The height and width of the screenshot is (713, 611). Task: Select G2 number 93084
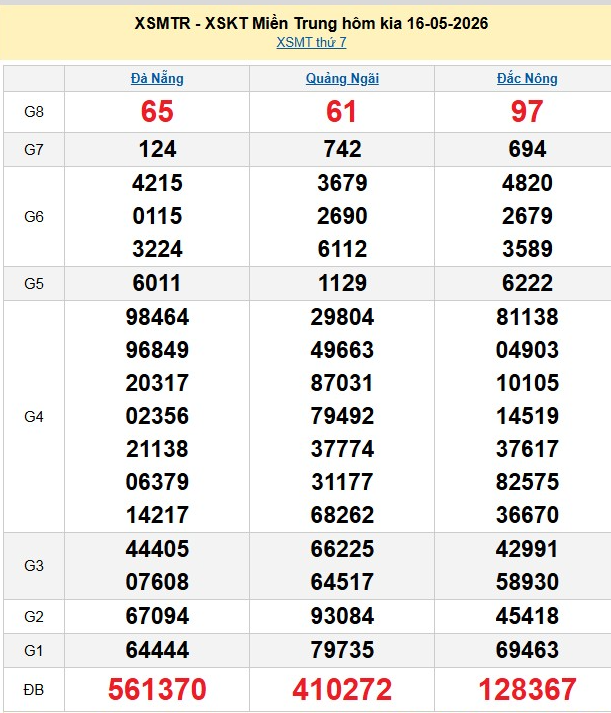pos(342,616)
